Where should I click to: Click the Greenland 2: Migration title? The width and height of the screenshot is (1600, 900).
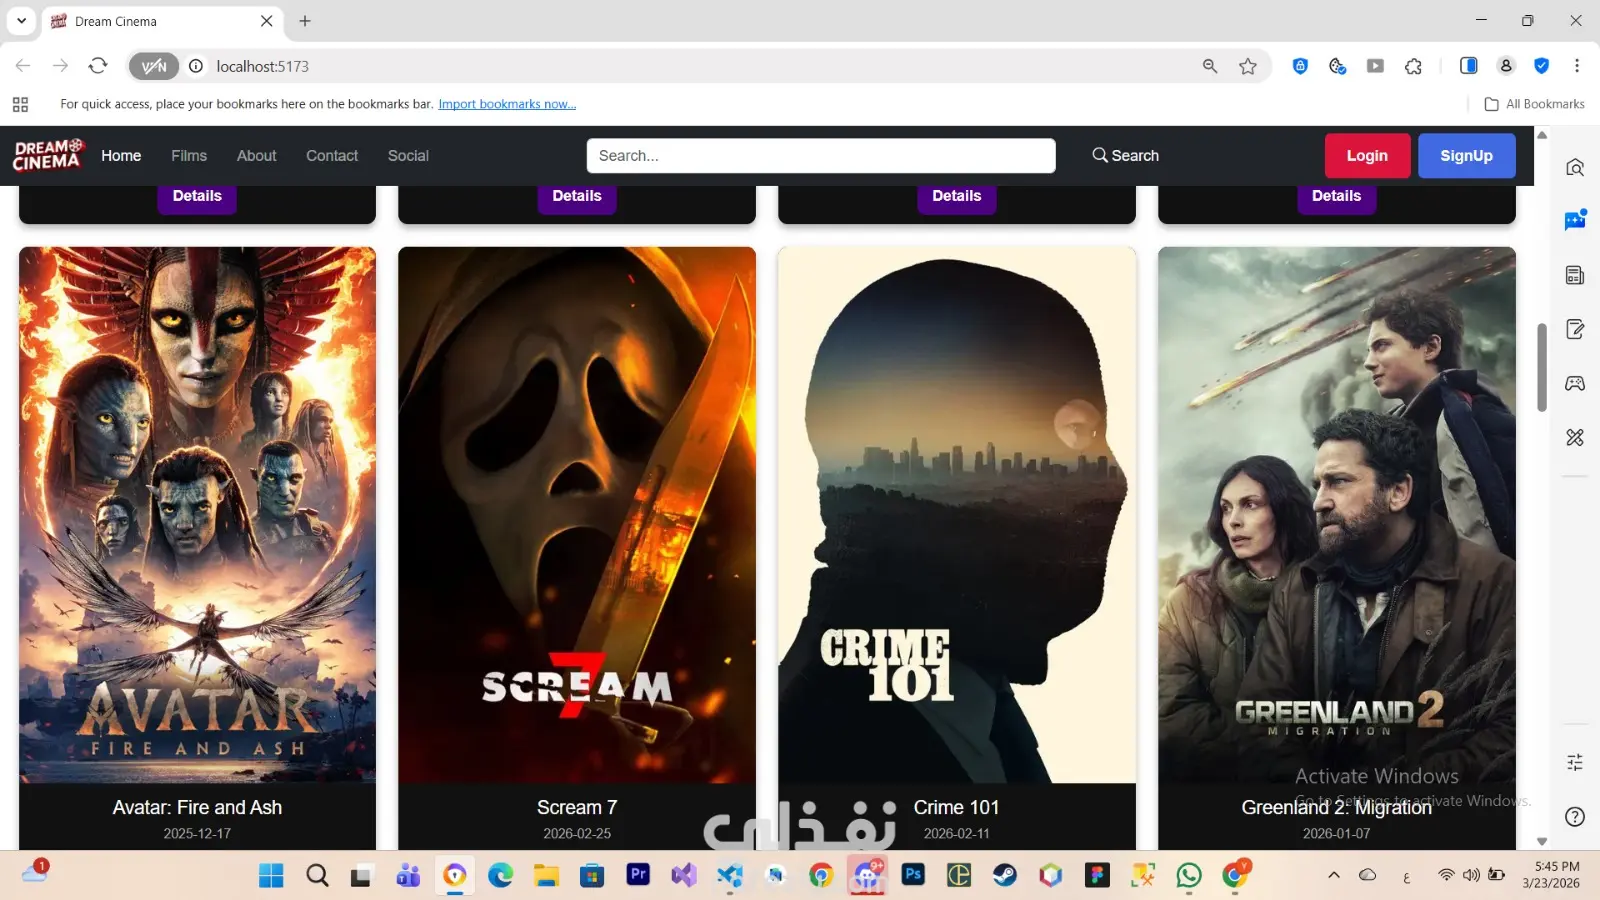[x=1337, y=807]
